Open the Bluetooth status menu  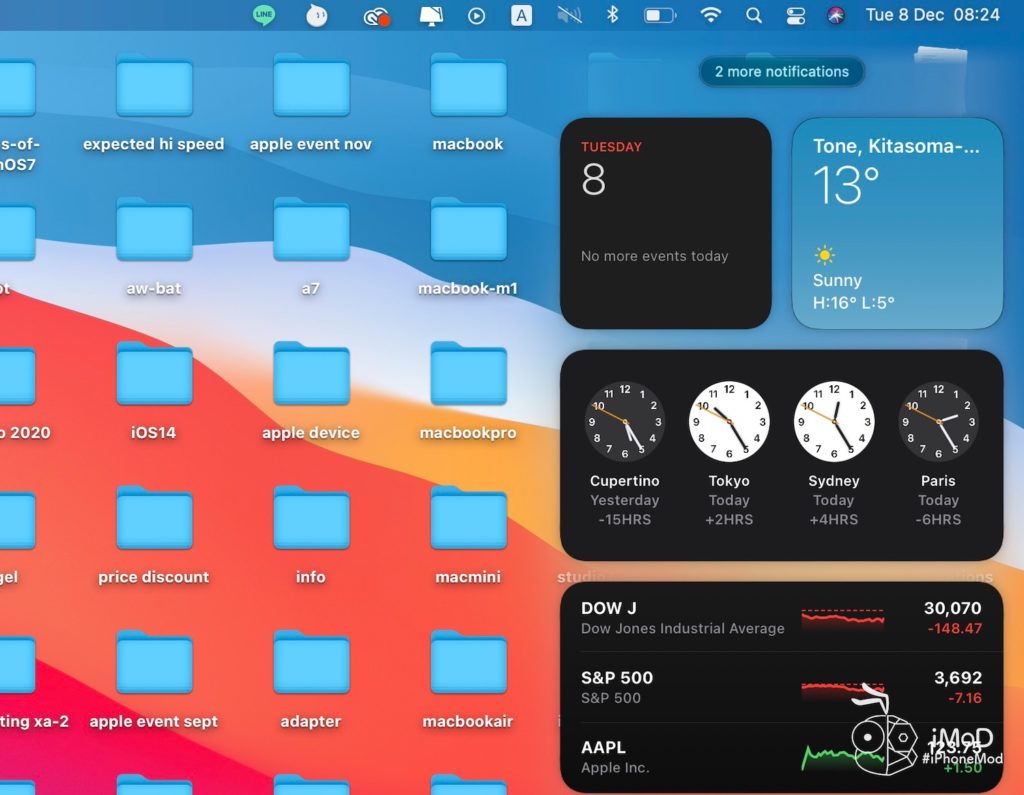pyautogui.click(x=613, y=15)
